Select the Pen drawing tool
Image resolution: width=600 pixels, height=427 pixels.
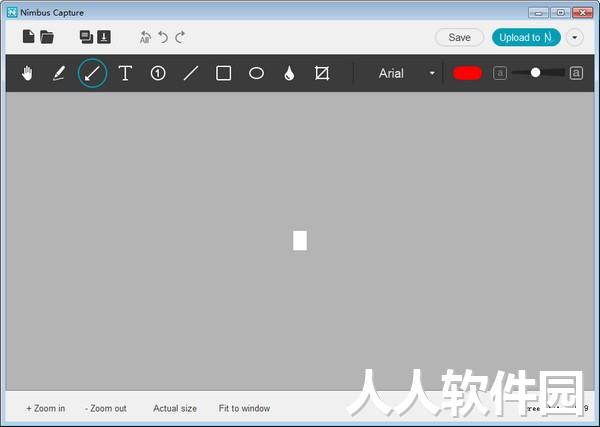pos(59,73)
